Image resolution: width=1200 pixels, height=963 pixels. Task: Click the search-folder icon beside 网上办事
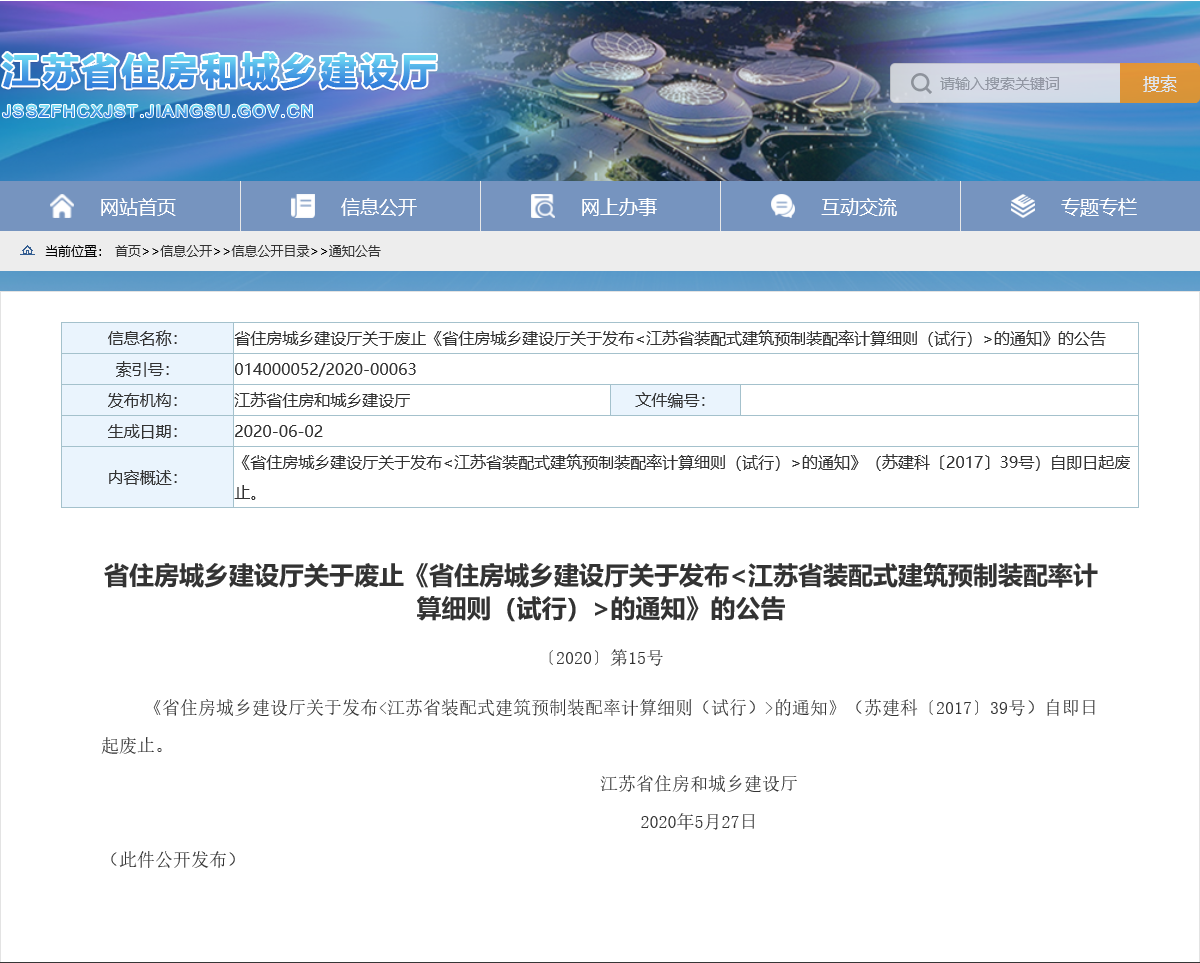pos(542,206)
